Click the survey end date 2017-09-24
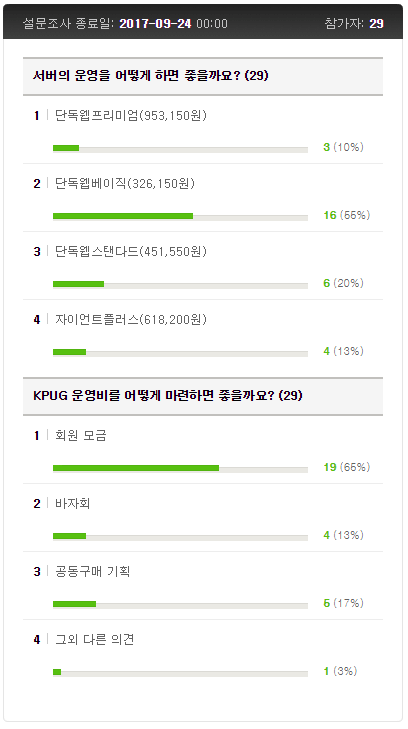This screenshot has height=729, width=408. 155,24
